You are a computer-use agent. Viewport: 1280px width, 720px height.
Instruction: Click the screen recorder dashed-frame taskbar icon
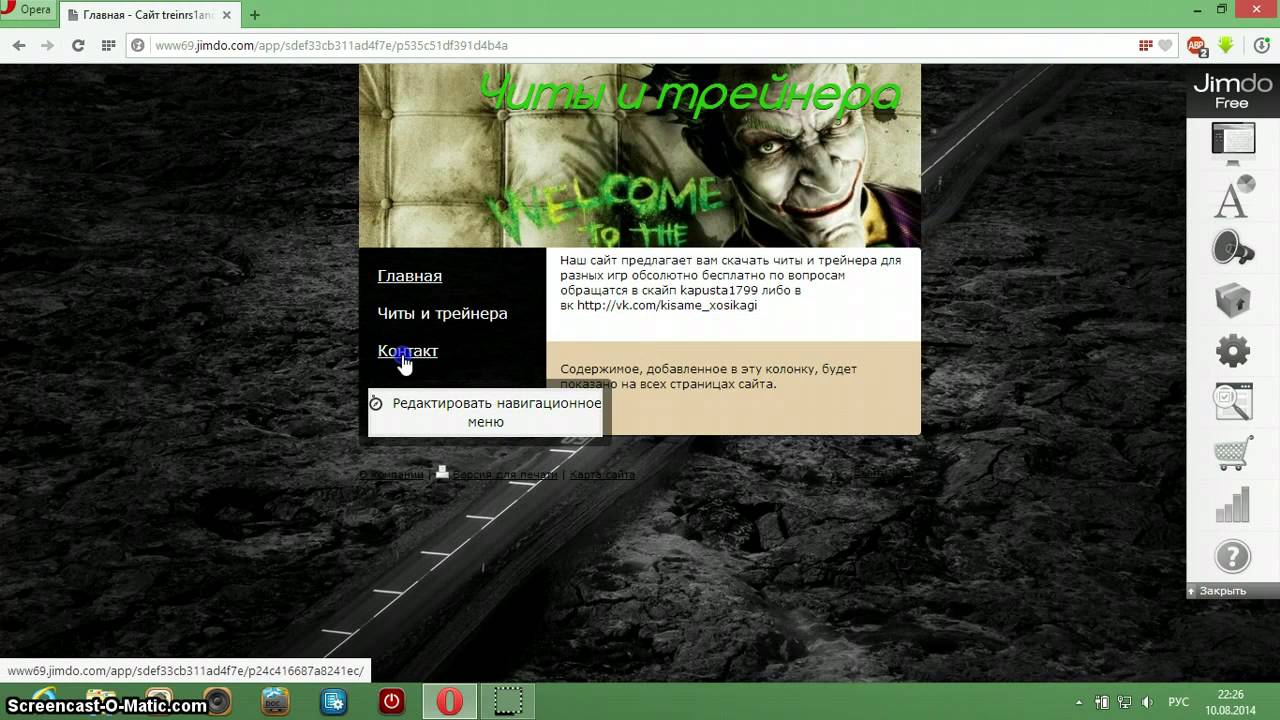point(508,702)
